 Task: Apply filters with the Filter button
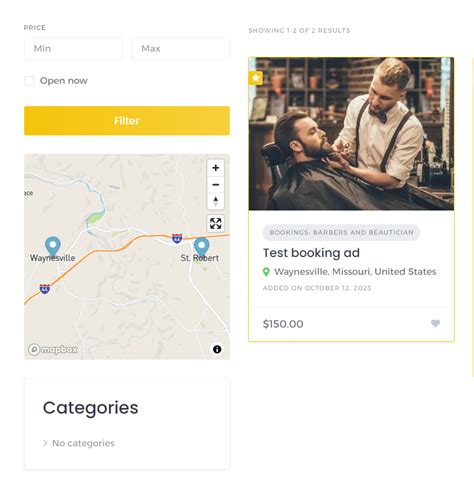(x=127, y=121)
